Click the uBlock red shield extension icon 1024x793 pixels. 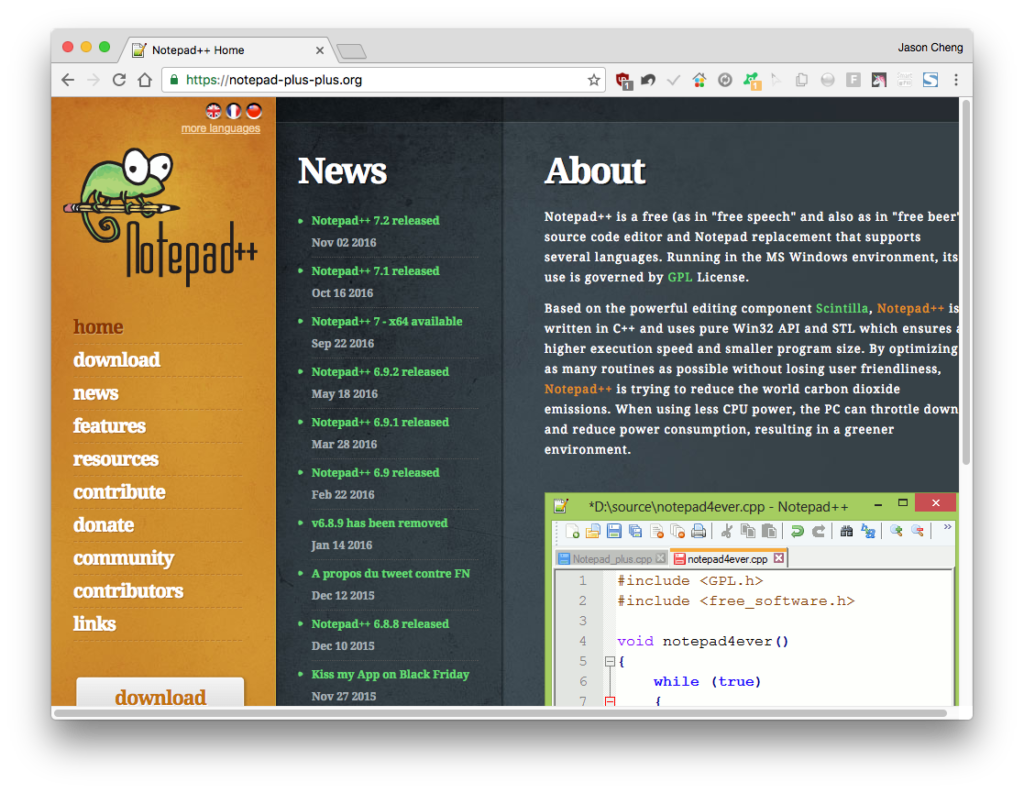click(623, 80)
